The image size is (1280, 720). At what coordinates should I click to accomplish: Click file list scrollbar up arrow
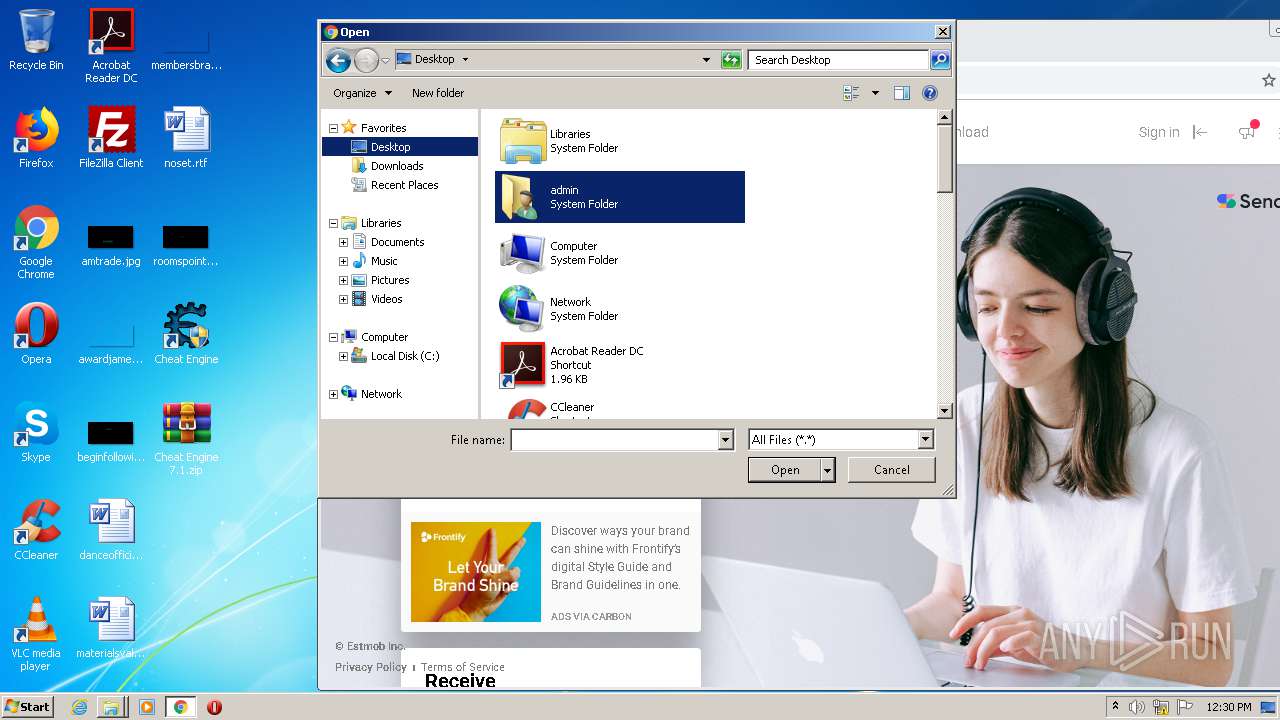(944, 118)
